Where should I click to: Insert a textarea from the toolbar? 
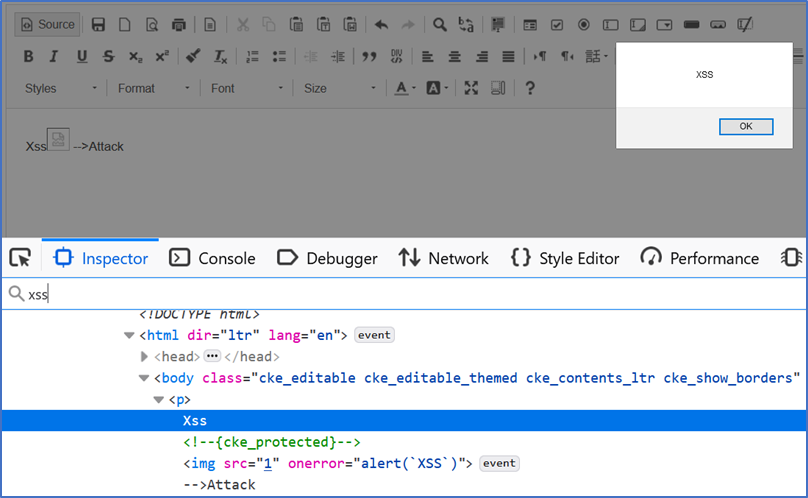(637, 24)
